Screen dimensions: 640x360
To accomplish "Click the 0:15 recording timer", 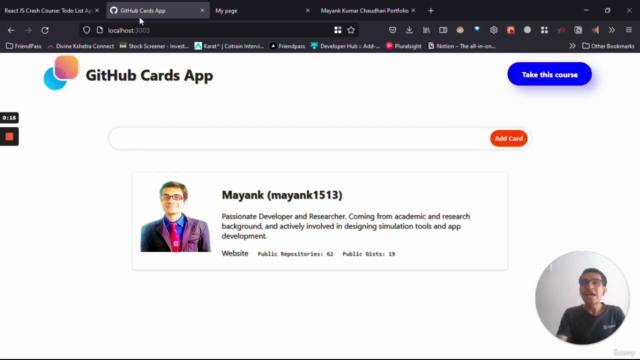I will (9, 118).
